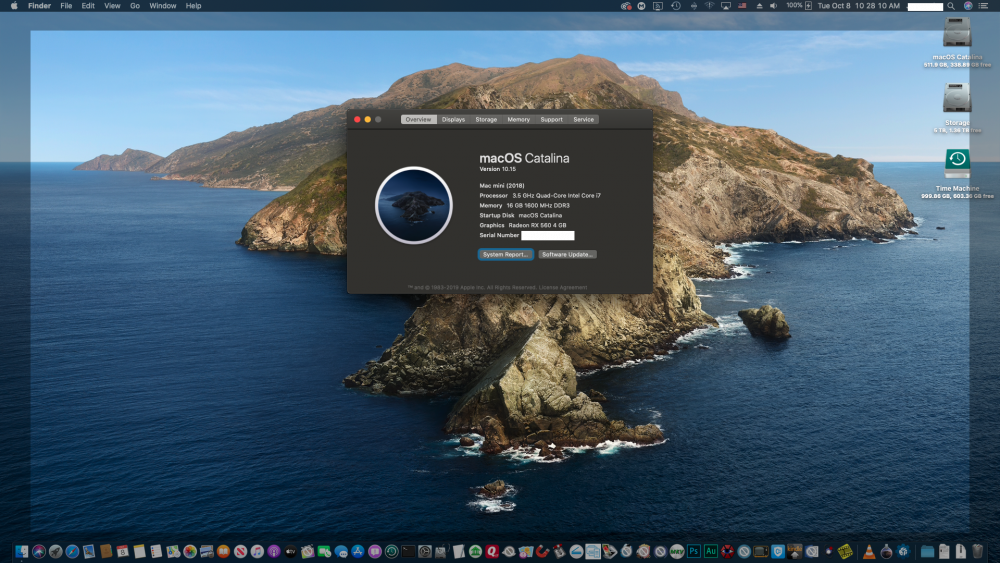Image resolution: width=1000 pixels, height=563 pixels.
Task: Open Calendar icon in the Dock
Action: 122,552
